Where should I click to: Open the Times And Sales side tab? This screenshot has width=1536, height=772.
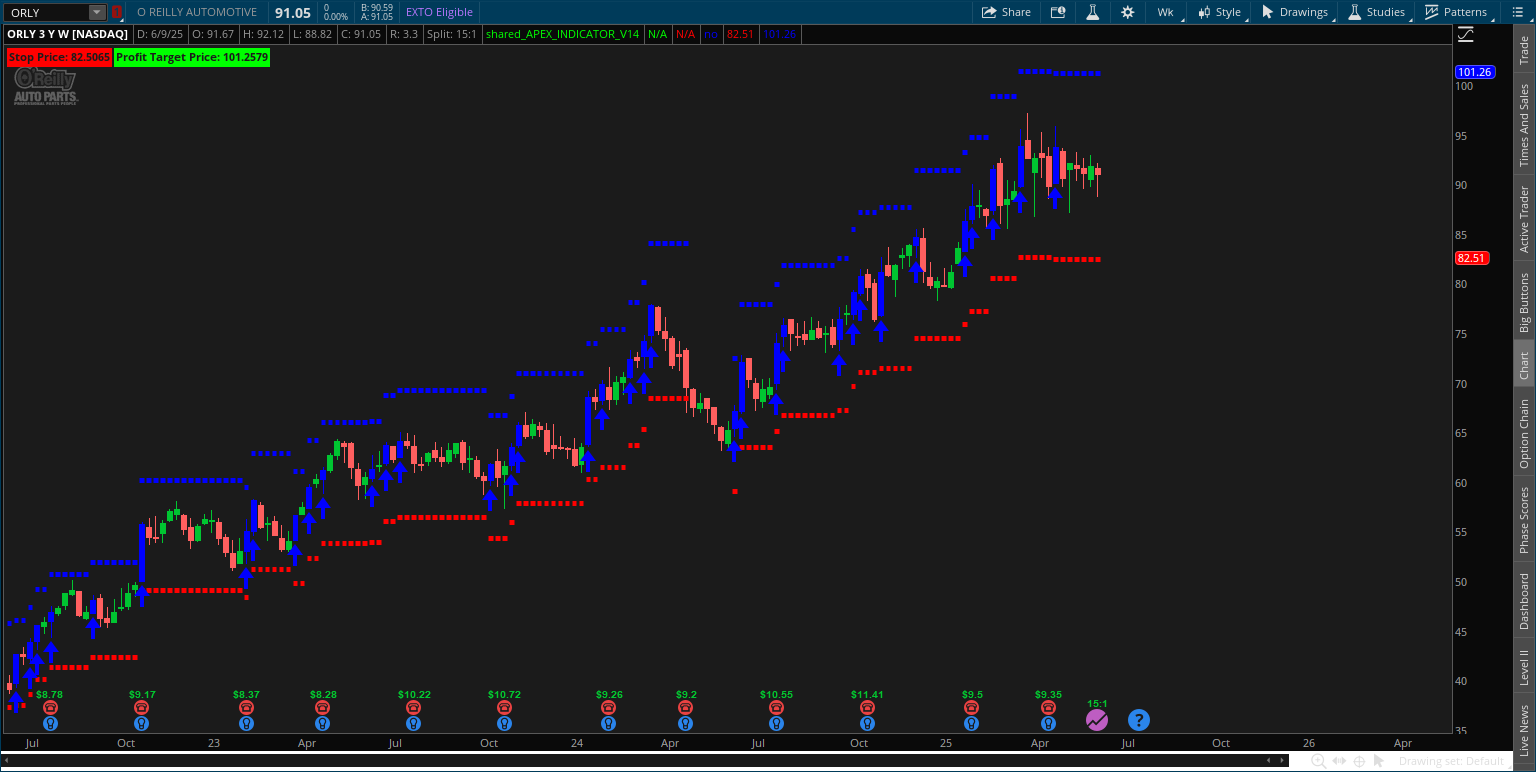tap(1524, 124)
